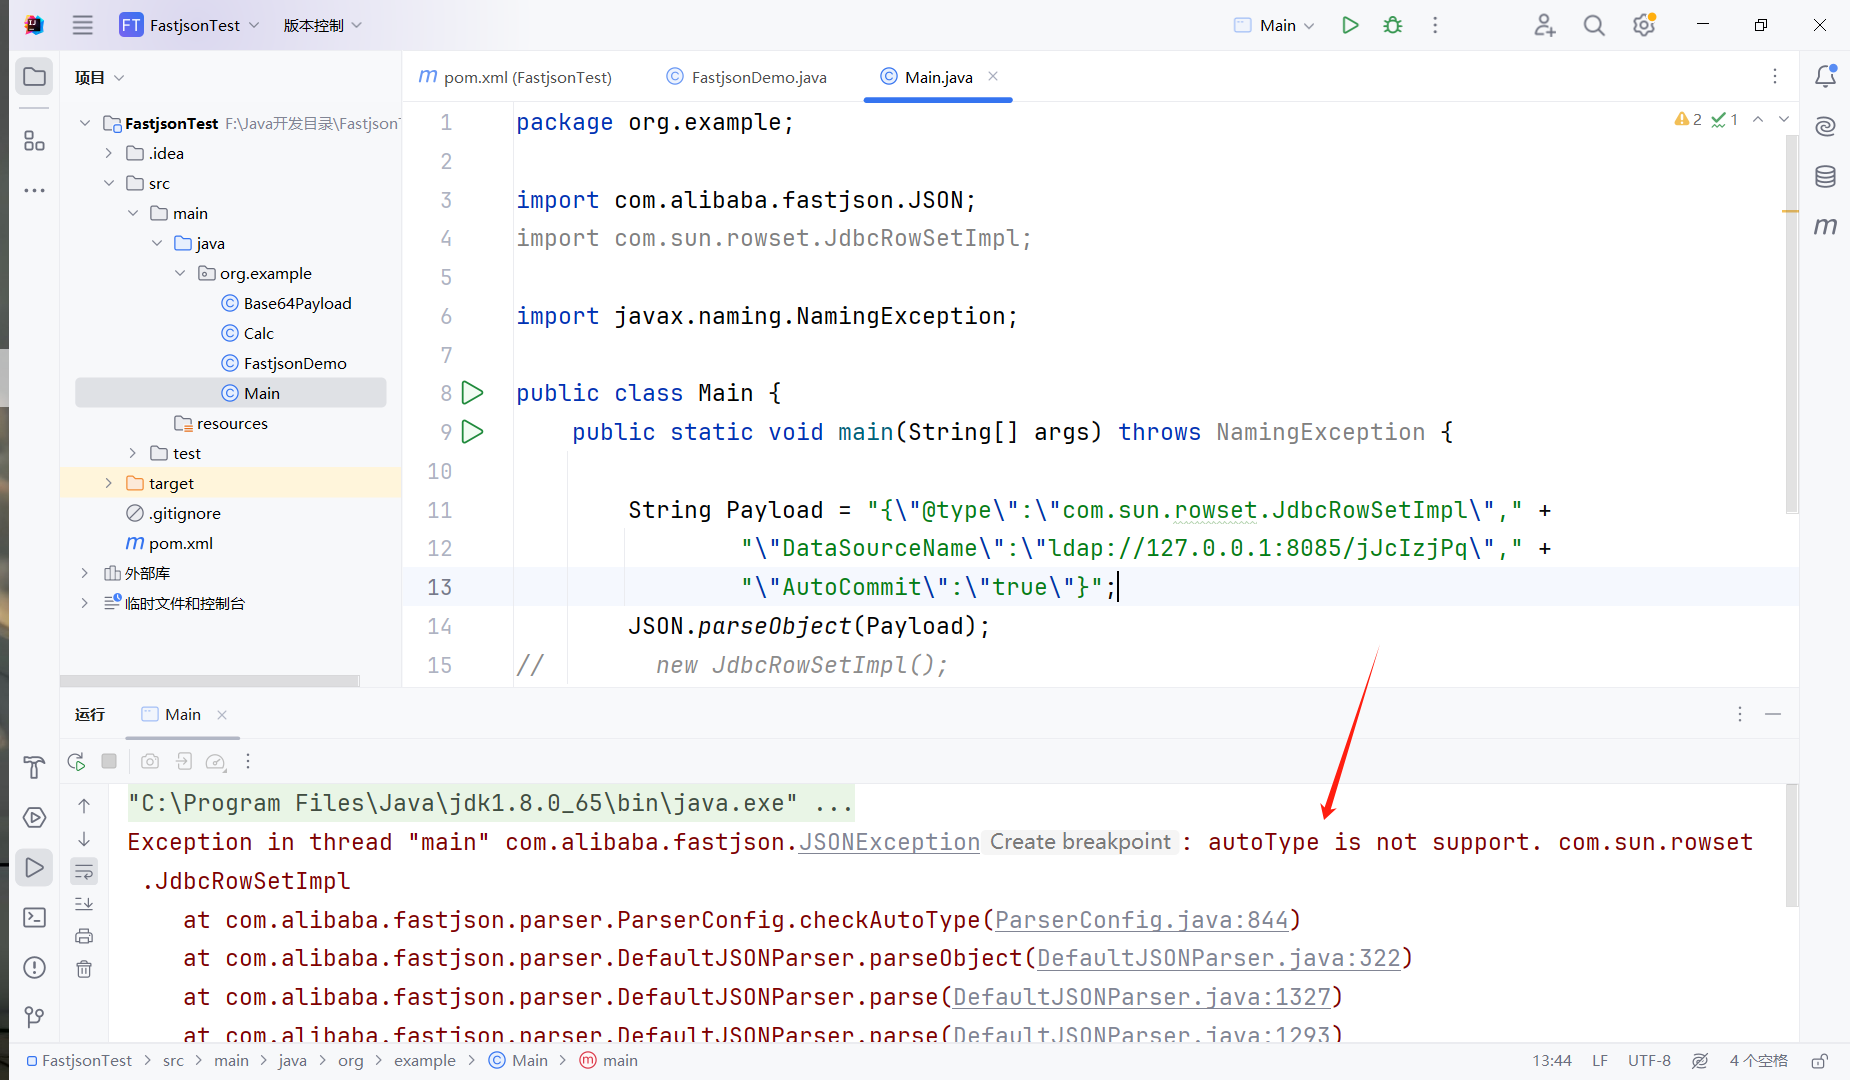Open Search Everywhere magnifier
This screenshot has width=1850, height=1080.
point(1594,25)
